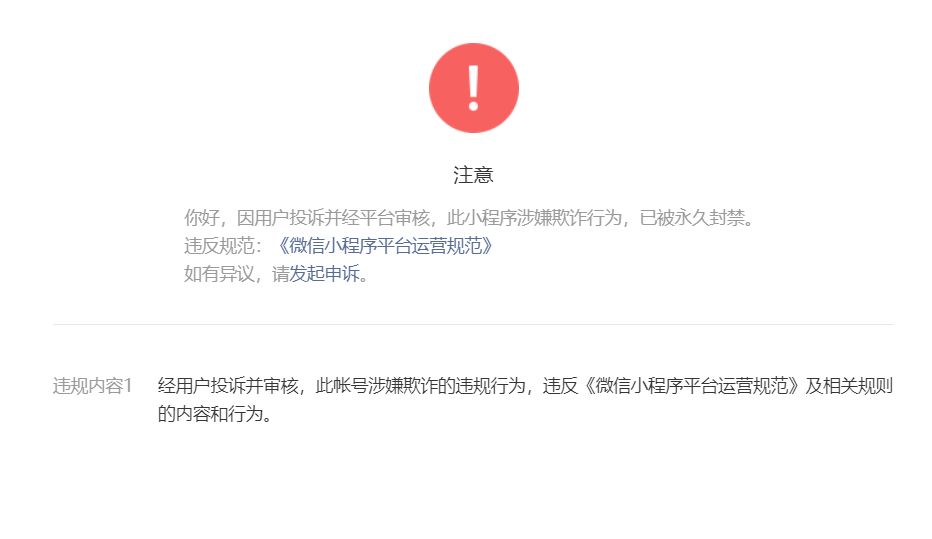932x539 pixels.
Task: Click the last line 的内容和行为。
Action: (215, 414)
